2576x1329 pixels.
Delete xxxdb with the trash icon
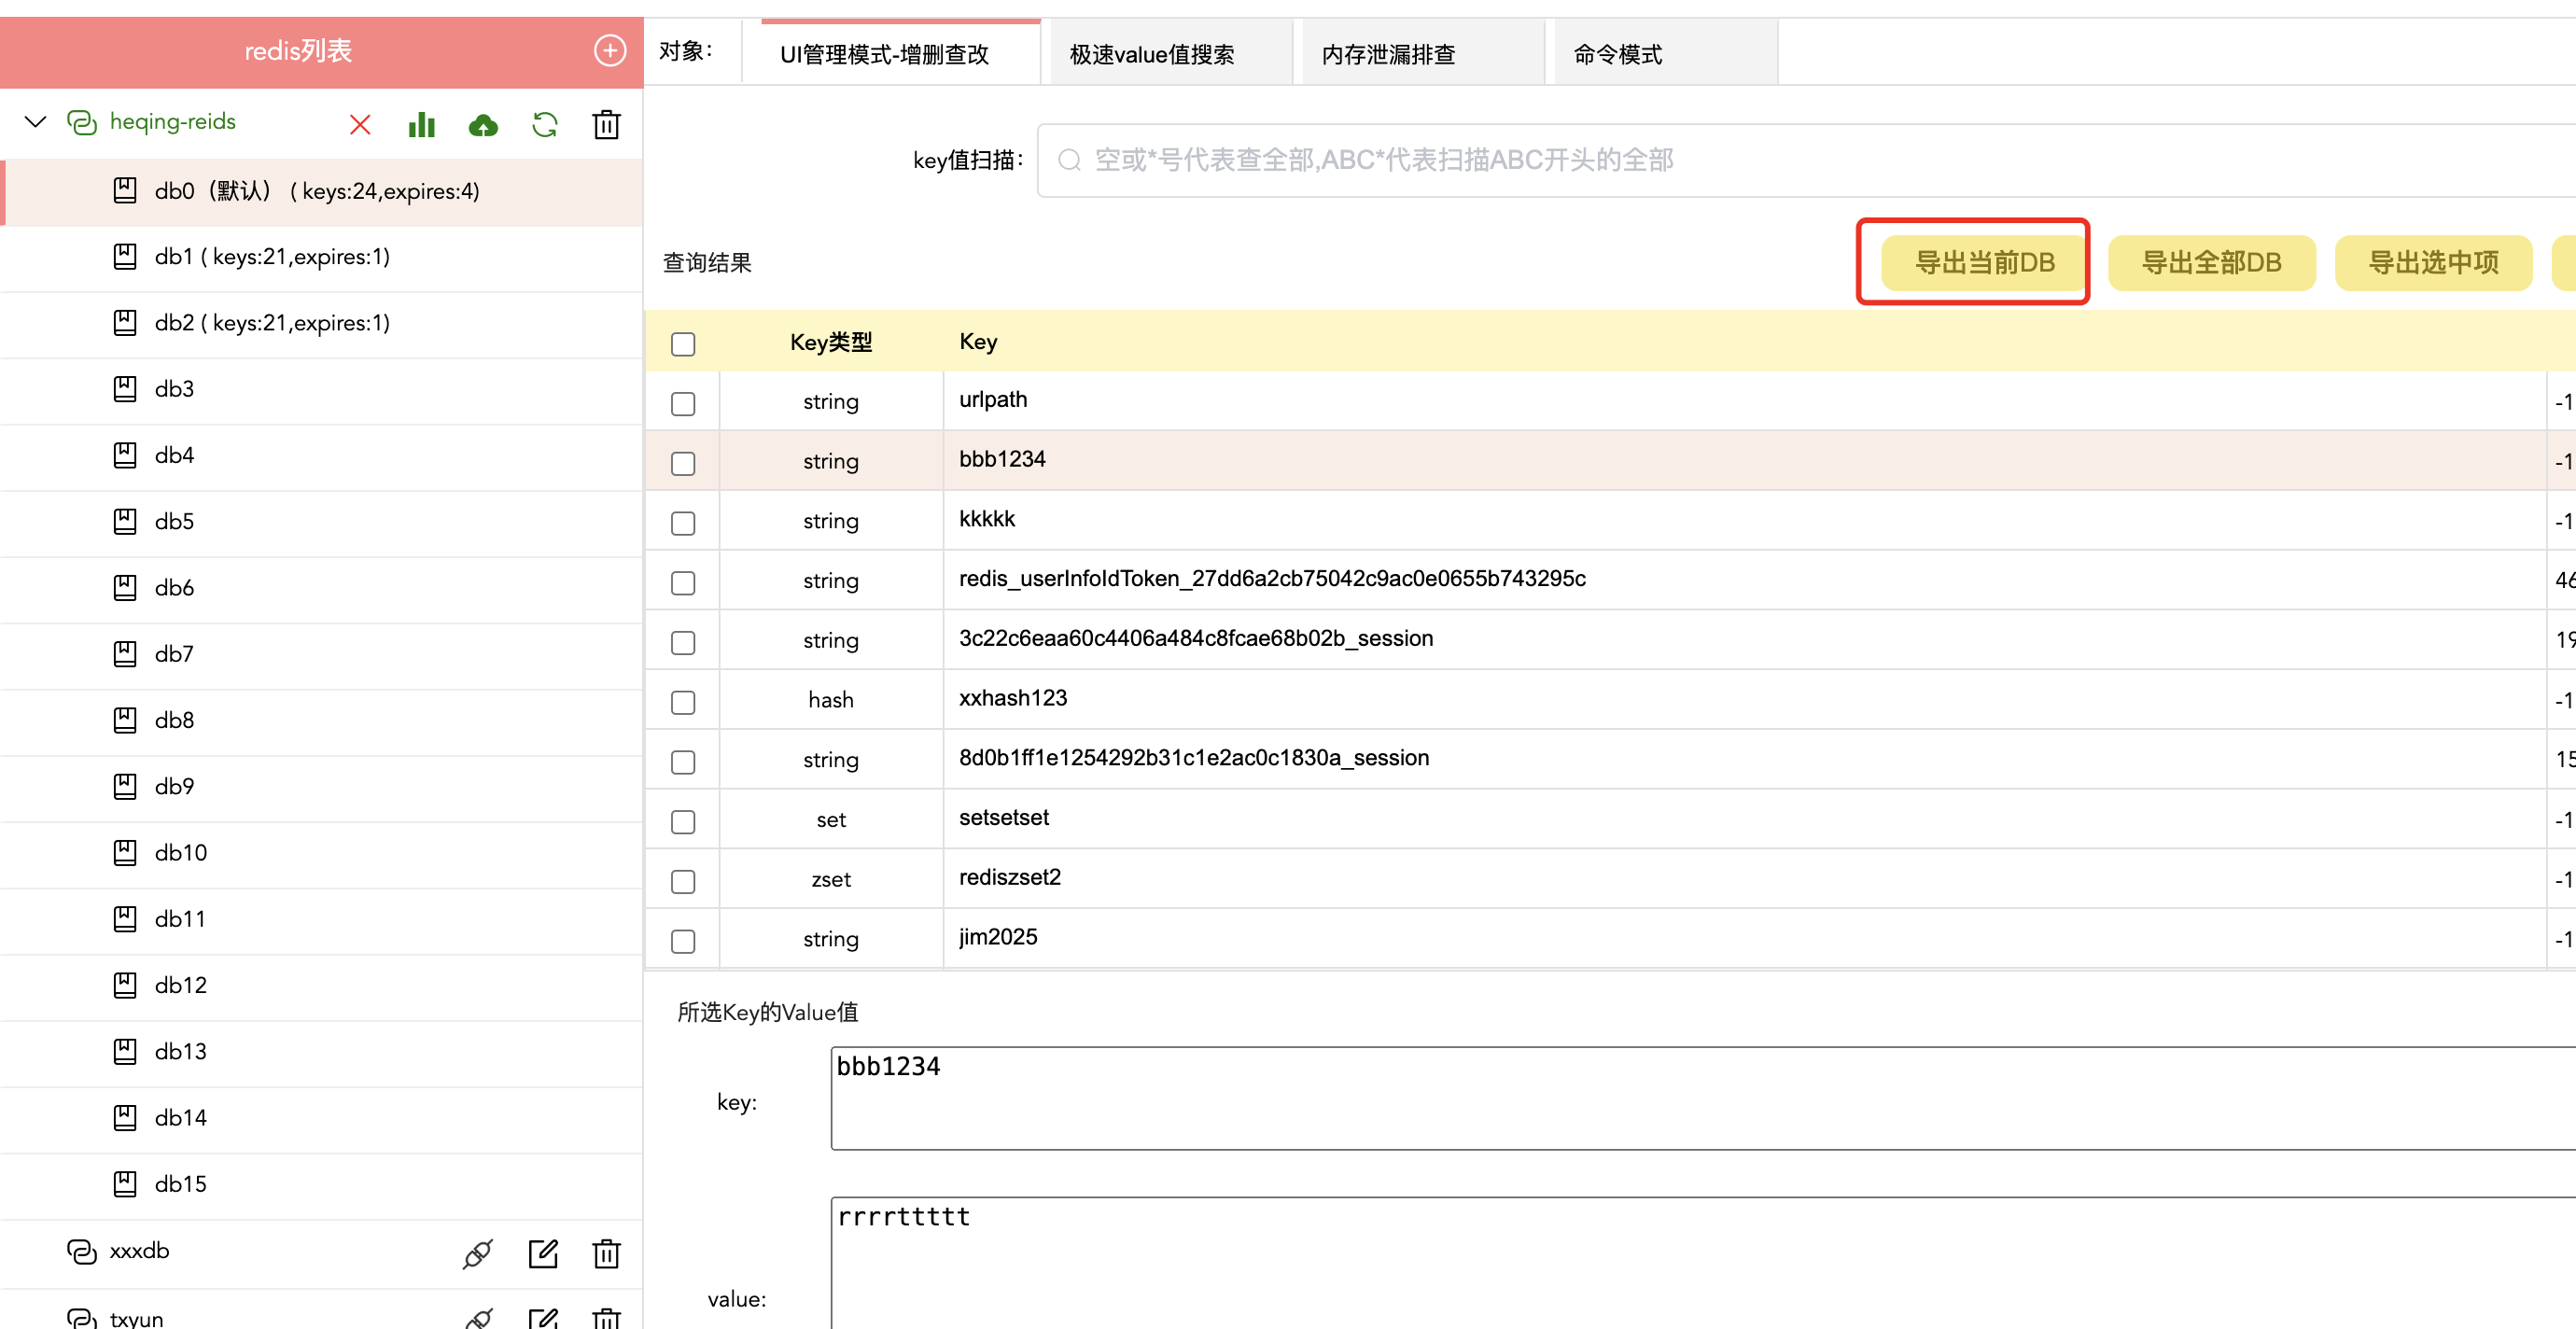606,1253
